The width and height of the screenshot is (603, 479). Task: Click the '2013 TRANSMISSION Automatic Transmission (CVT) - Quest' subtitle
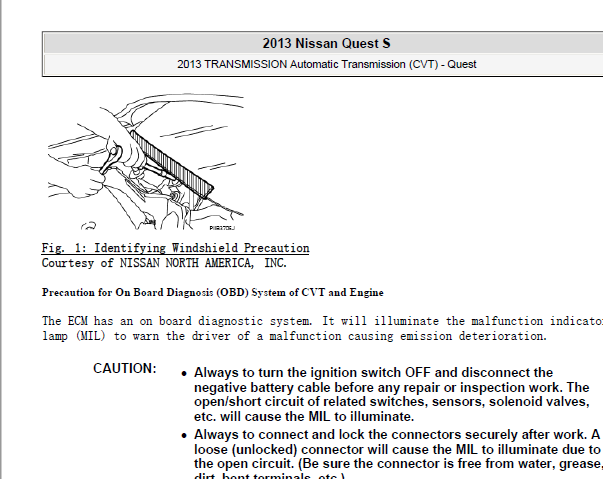[x=326, y=64]
